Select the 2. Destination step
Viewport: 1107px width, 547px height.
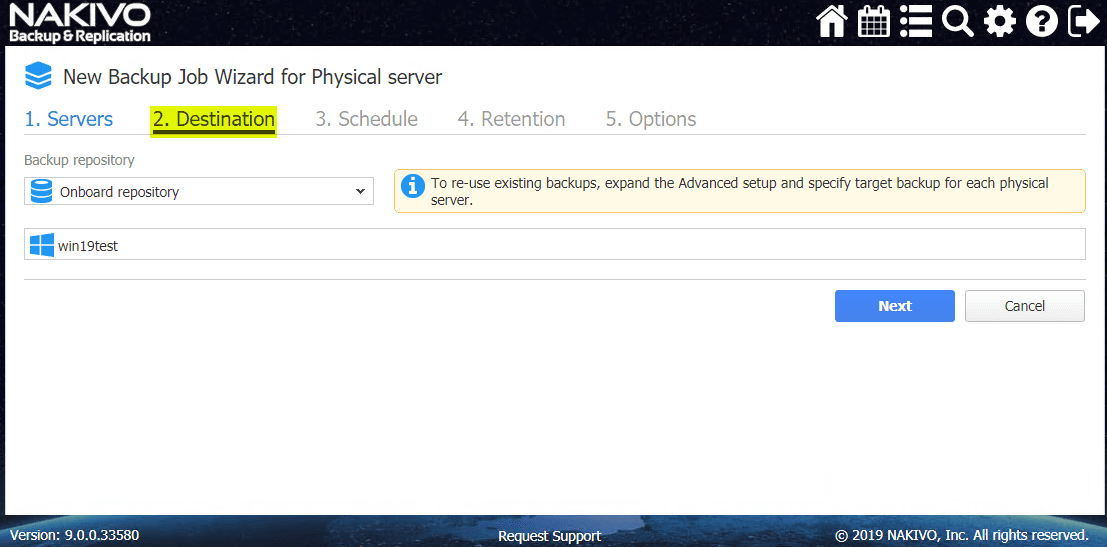click(214, 119)
